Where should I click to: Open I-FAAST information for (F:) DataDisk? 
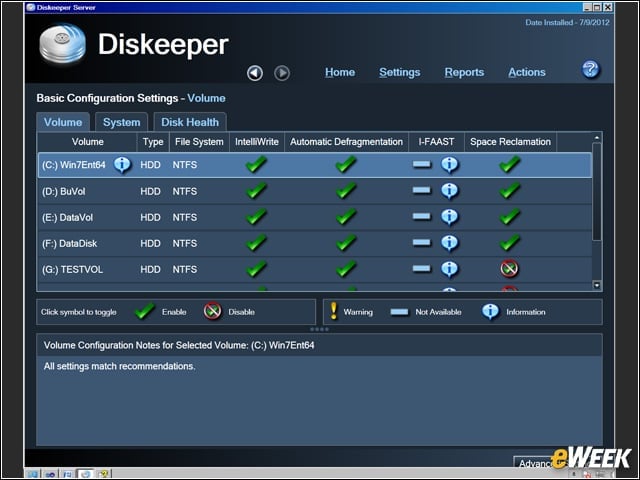449,243
